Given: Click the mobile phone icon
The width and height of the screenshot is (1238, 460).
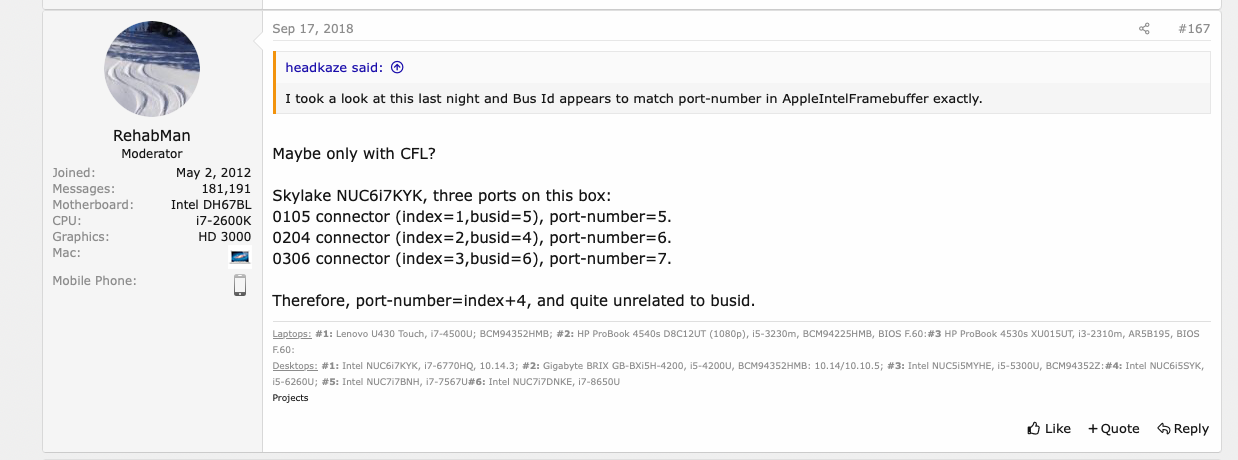Looking at the screenshot, I should pos(240,285).
